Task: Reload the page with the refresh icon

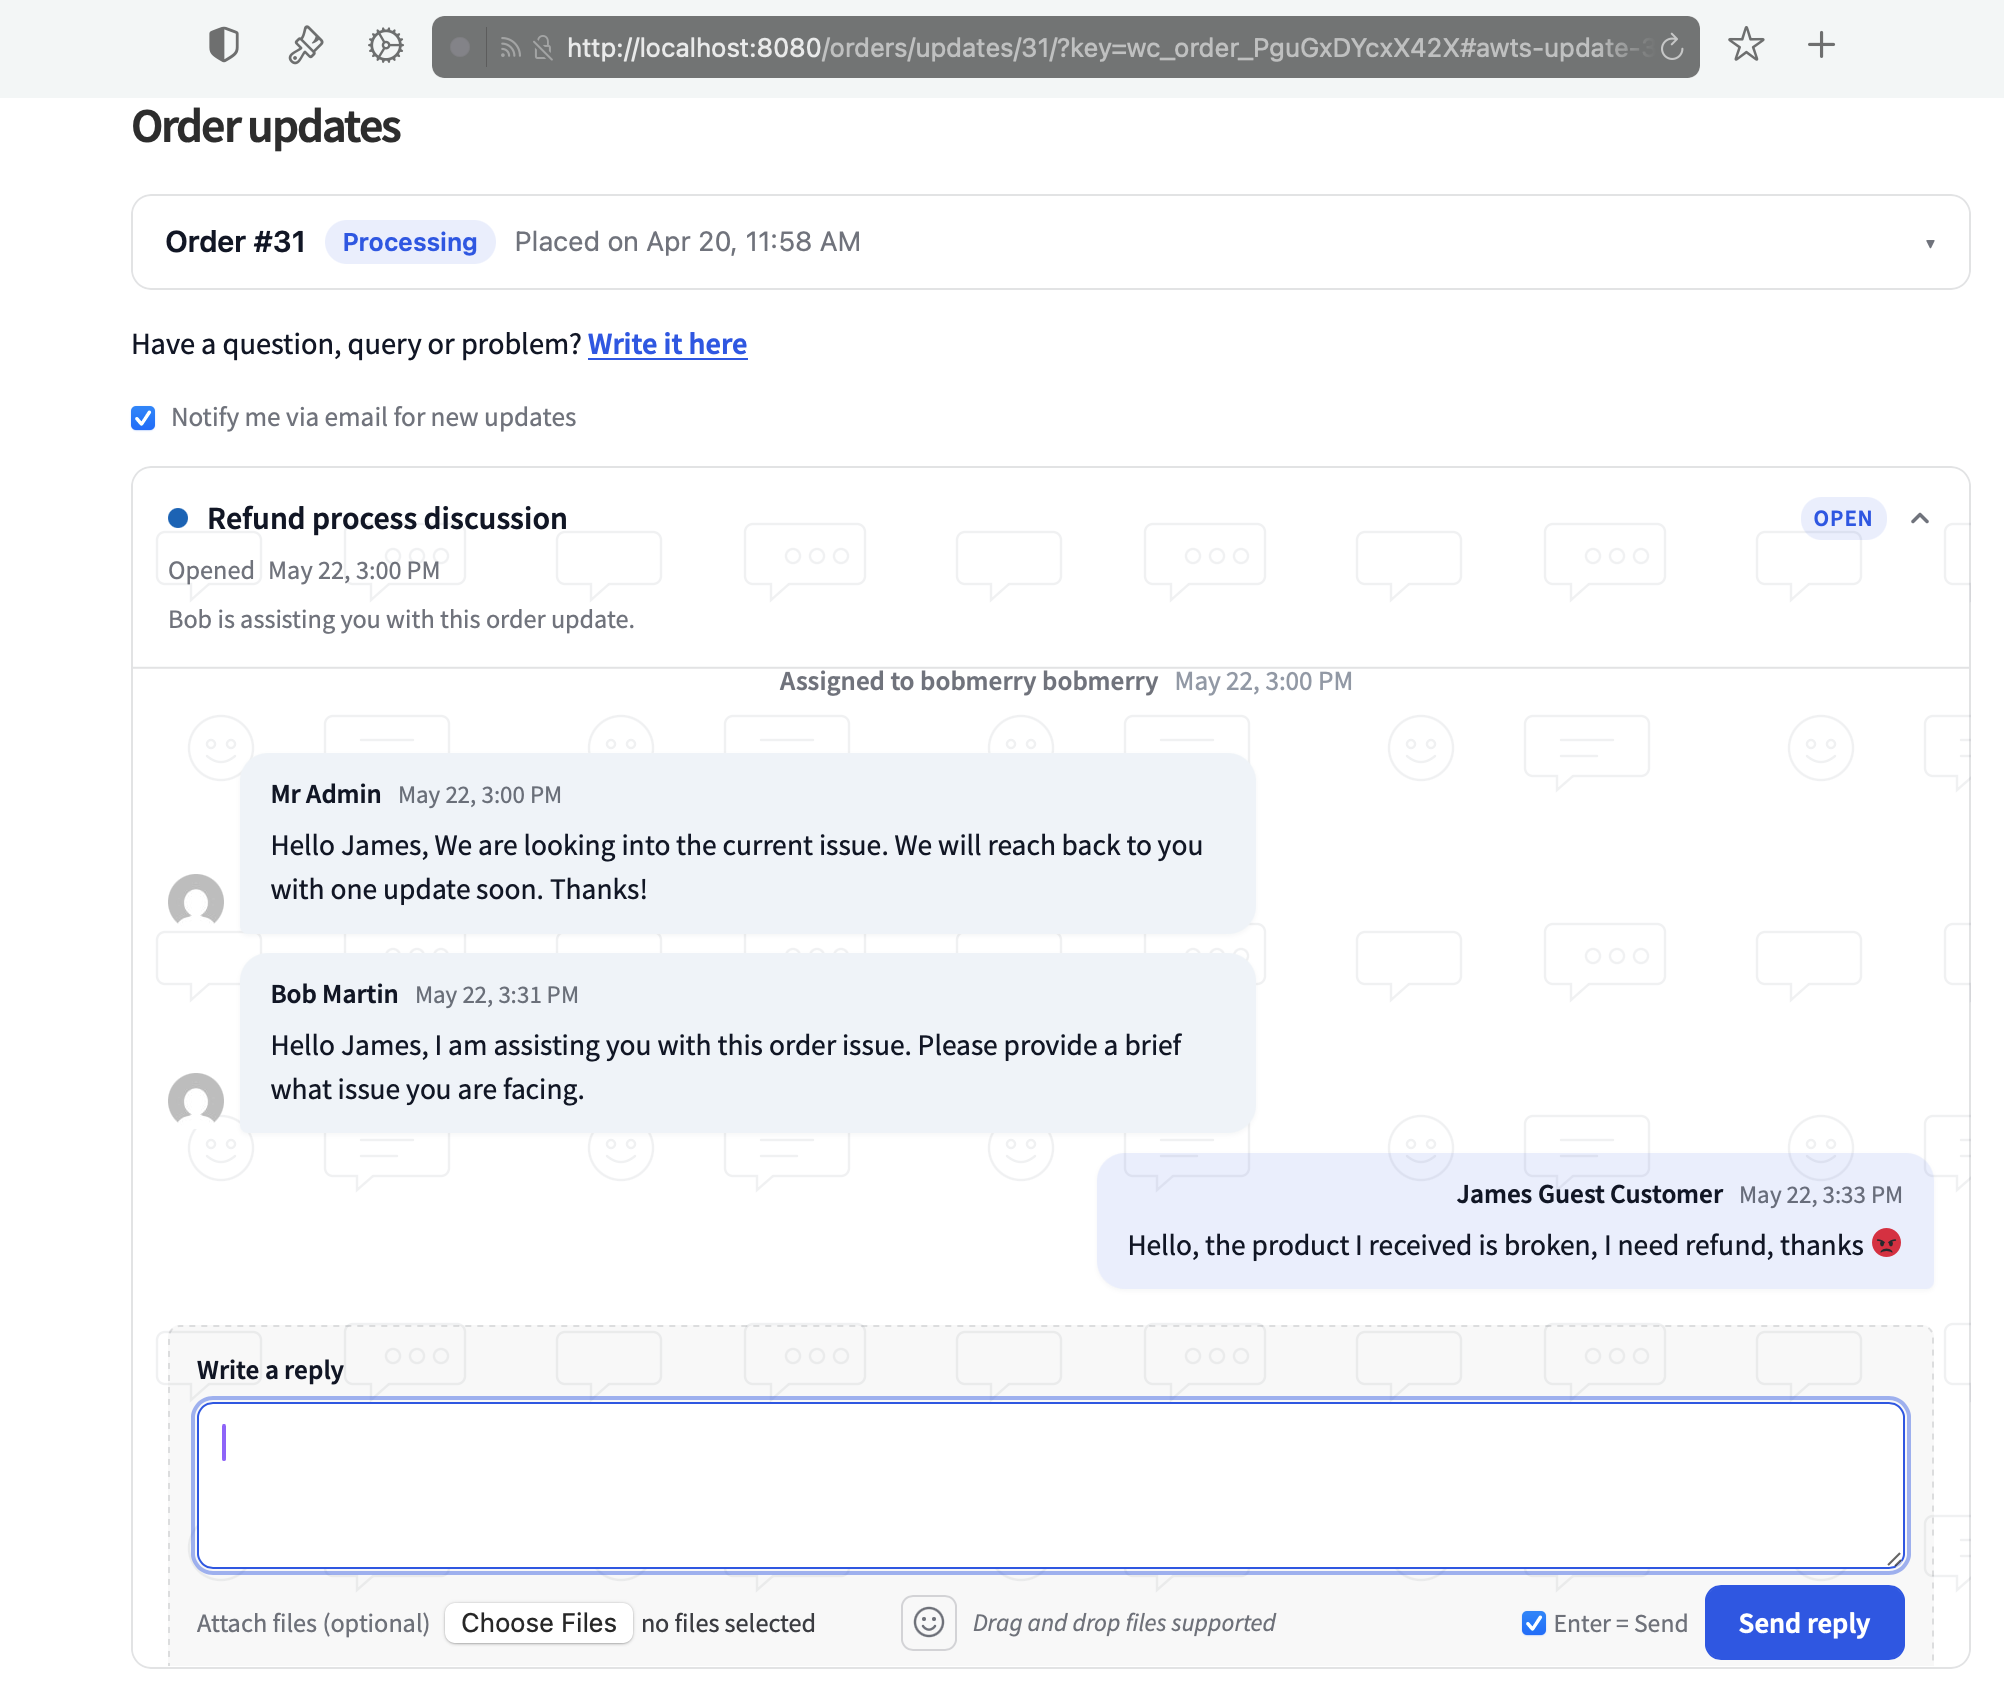Action: click(1672, 47)
